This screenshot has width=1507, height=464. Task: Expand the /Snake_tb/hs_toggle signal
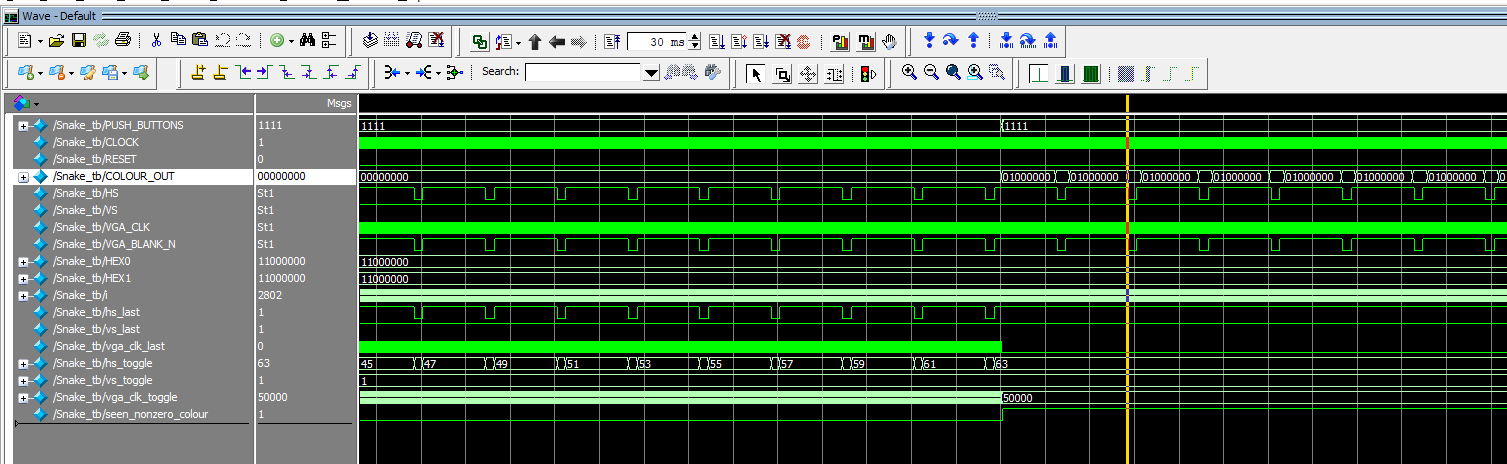(x=23, y=364)
